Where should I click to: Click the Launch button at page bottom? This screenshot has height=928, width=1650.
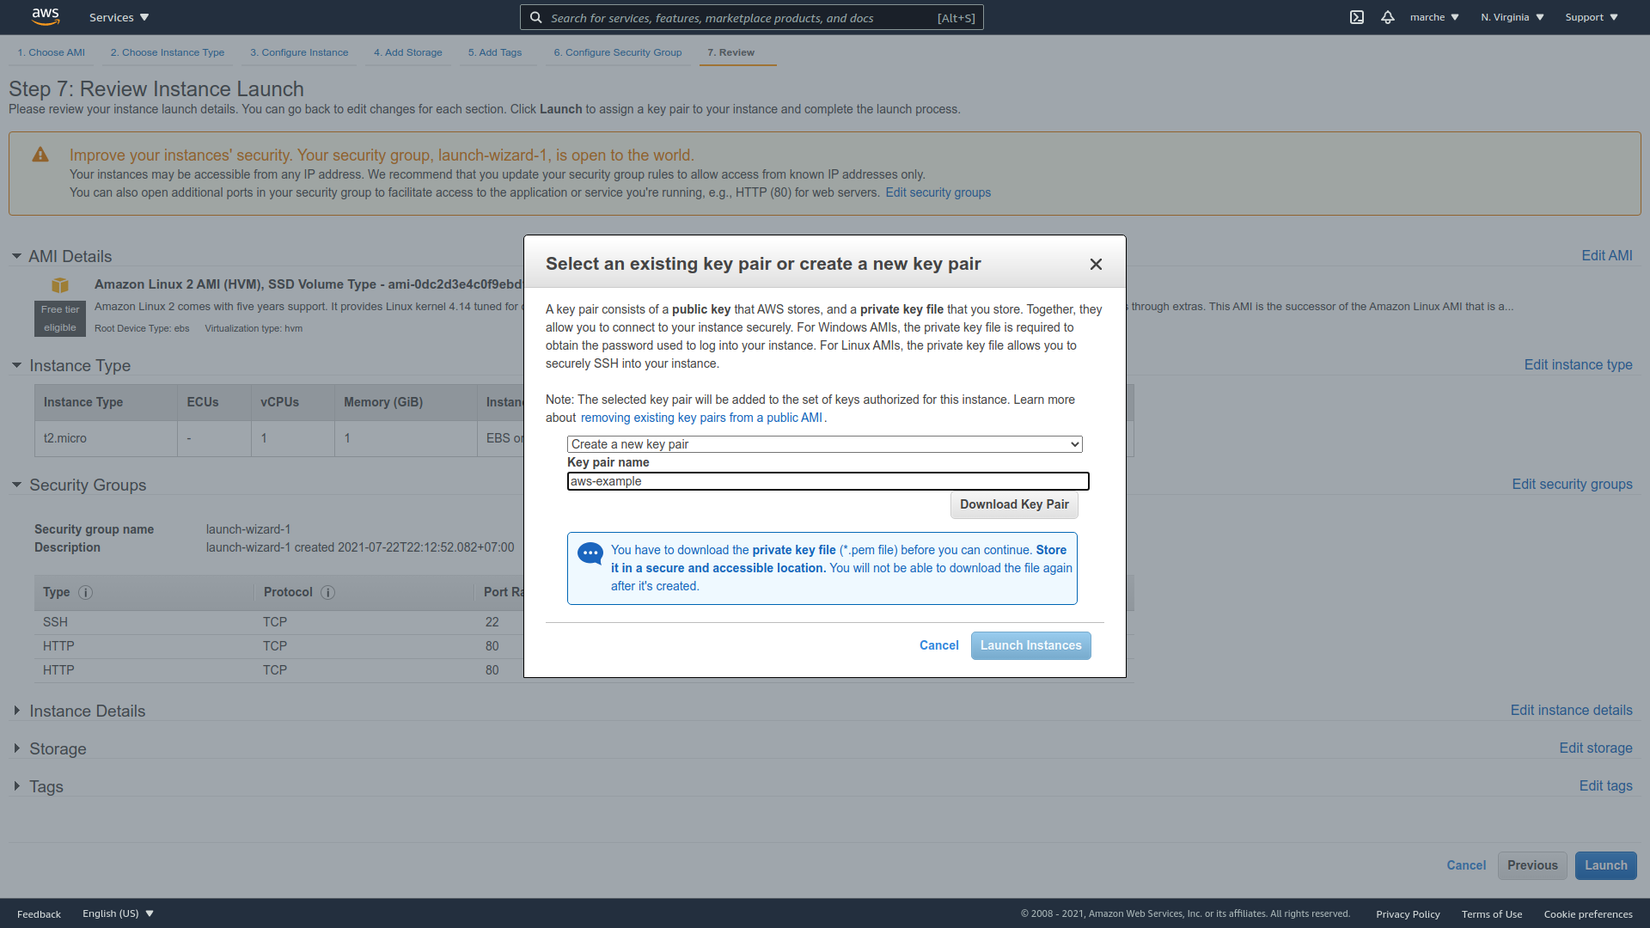click(x=1606, y=866)
